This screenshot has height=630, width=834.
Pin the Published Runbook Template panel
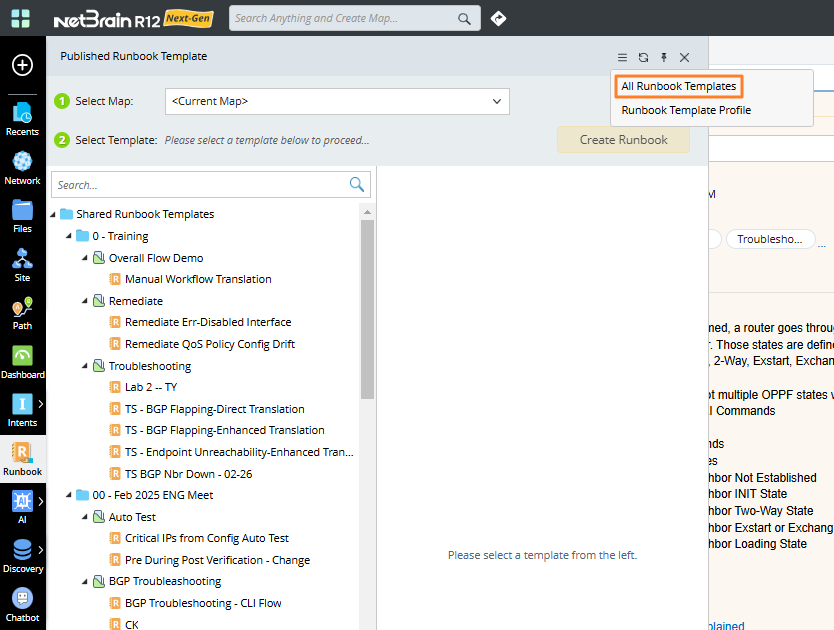tap(664, 57)
